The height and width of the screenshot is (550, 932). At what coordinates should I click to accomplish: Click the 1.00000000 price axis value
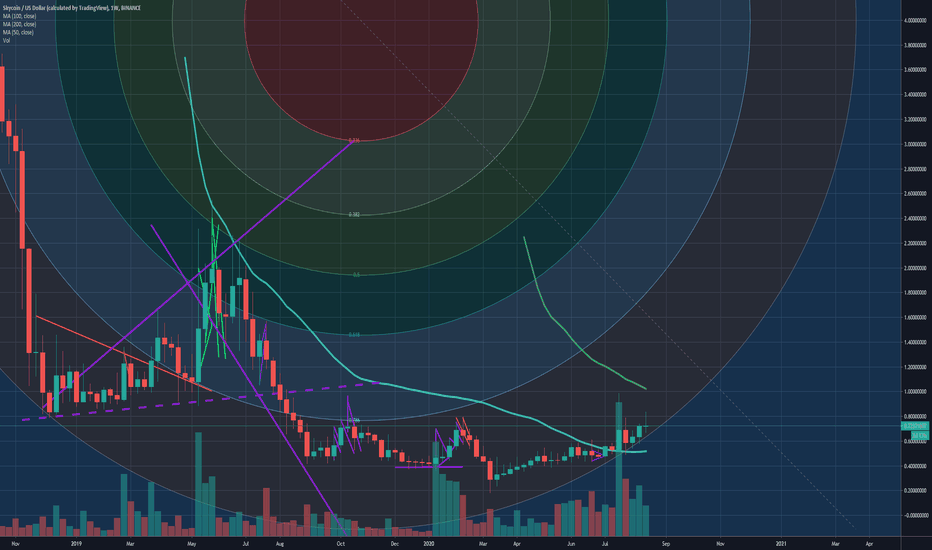(915, 392)
